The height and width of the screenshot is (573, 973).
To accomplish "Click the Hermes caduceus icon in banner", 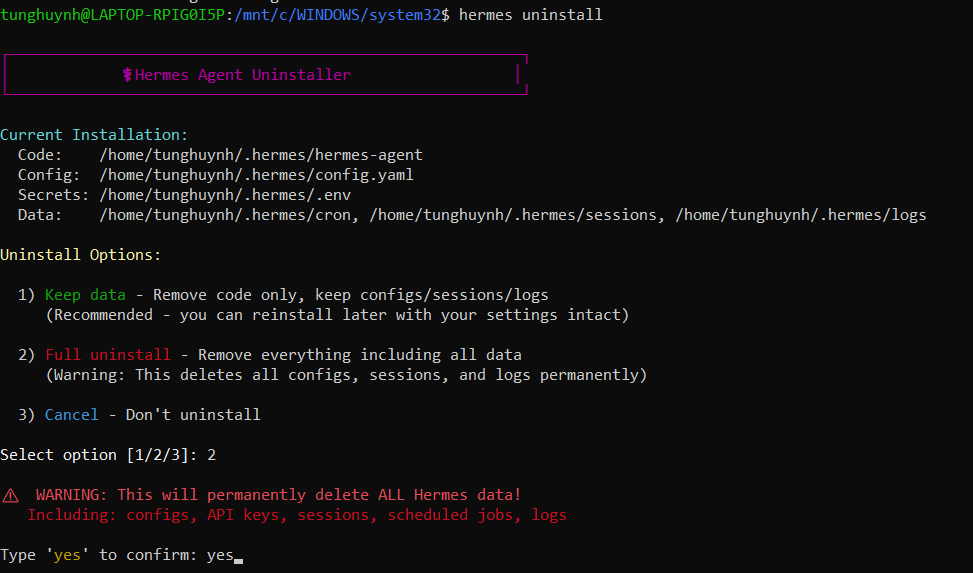I will pyautogui.click(x=127, y=75).
